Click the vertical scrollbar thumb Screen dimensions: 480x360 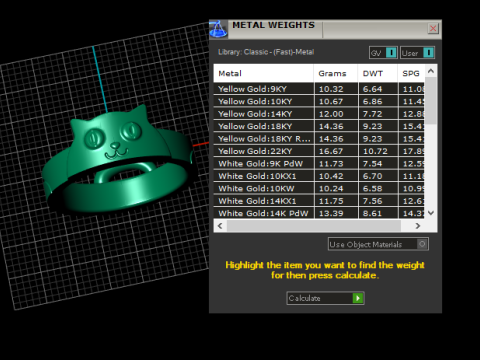coord(431,101)
